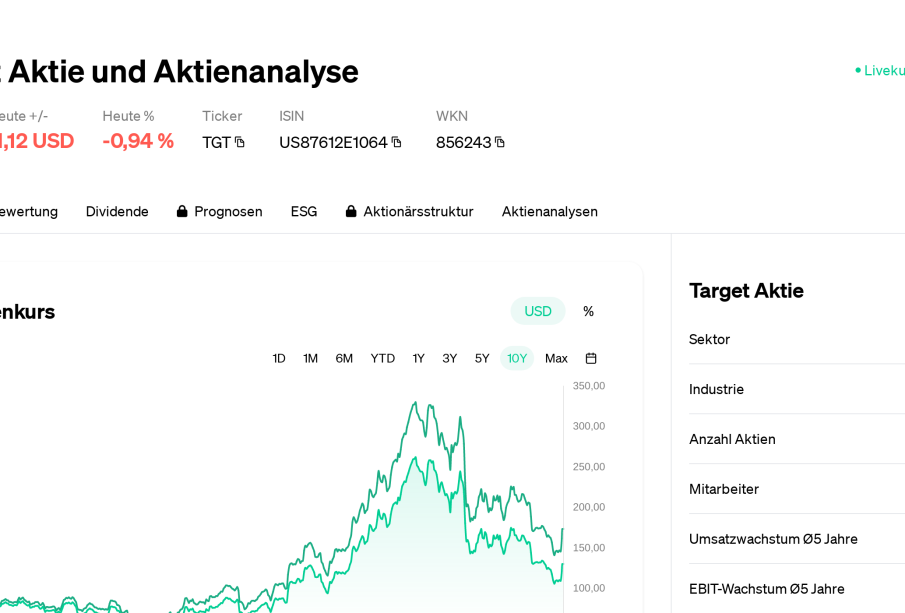The width and height of the screenshot is (905, 613).
Task: Click the Mitarbeiter row
Action: tap(796, 489)
